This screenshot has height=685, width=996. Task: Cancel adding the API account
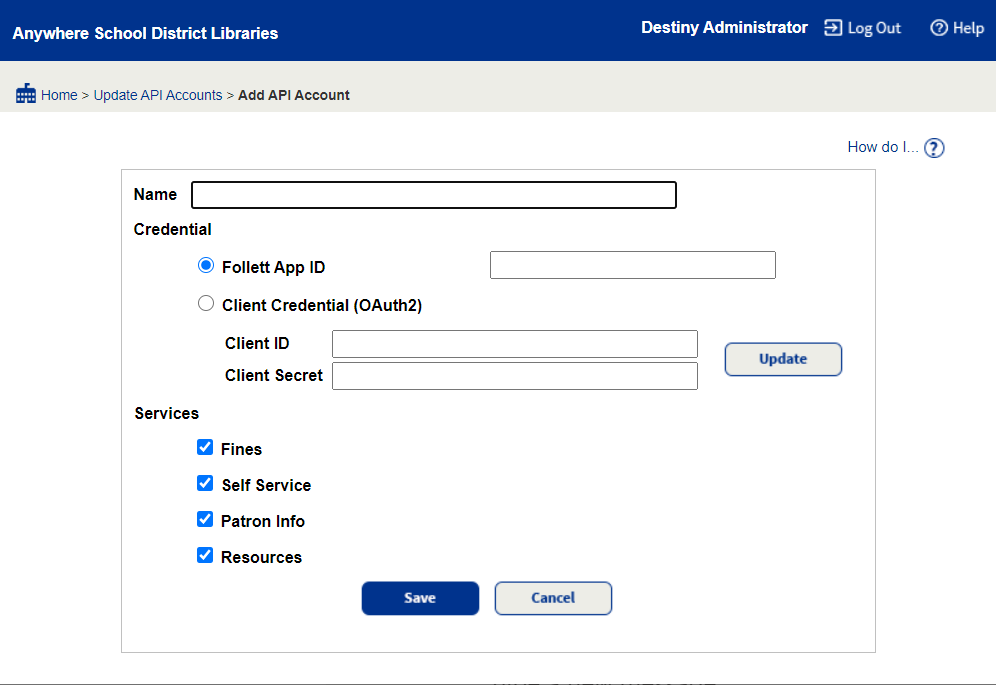pyautogui.click(x=553, y=598)
